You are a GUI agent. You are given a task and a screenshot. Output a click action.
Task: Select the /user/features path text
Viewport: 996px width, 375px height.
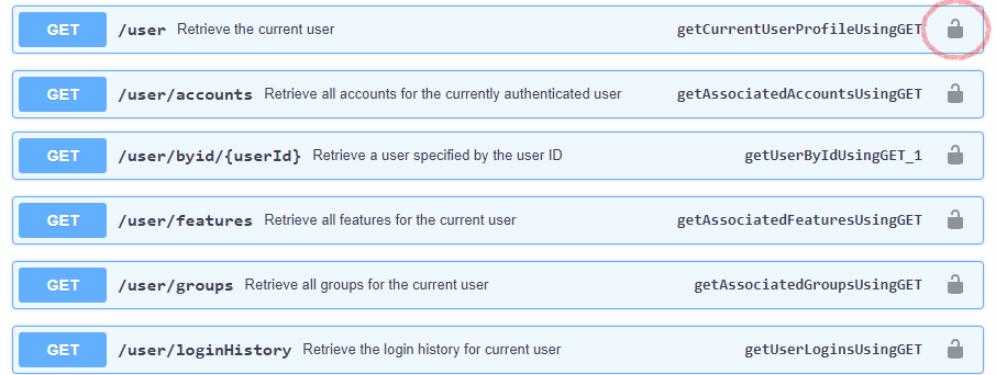click(x=185, y=221)
